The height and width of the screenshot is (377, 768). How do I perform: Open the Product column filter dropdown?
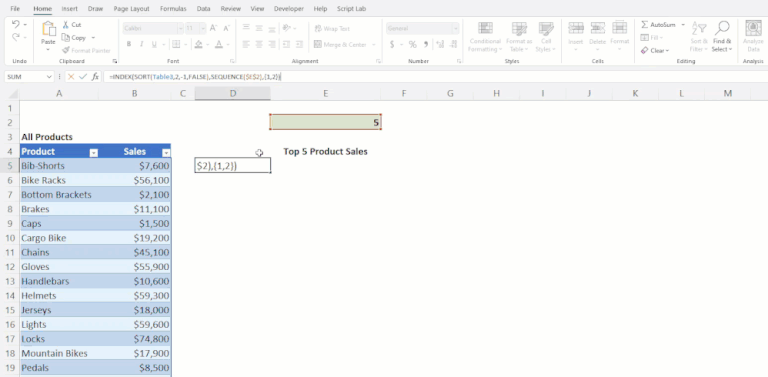point(94,153)
